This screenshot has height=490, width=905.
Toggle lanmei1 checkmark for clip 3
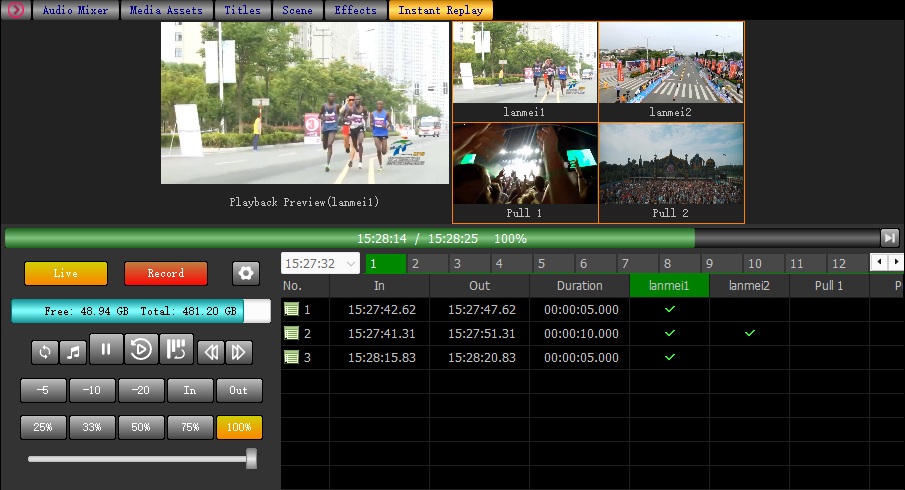tap(669, 357)
